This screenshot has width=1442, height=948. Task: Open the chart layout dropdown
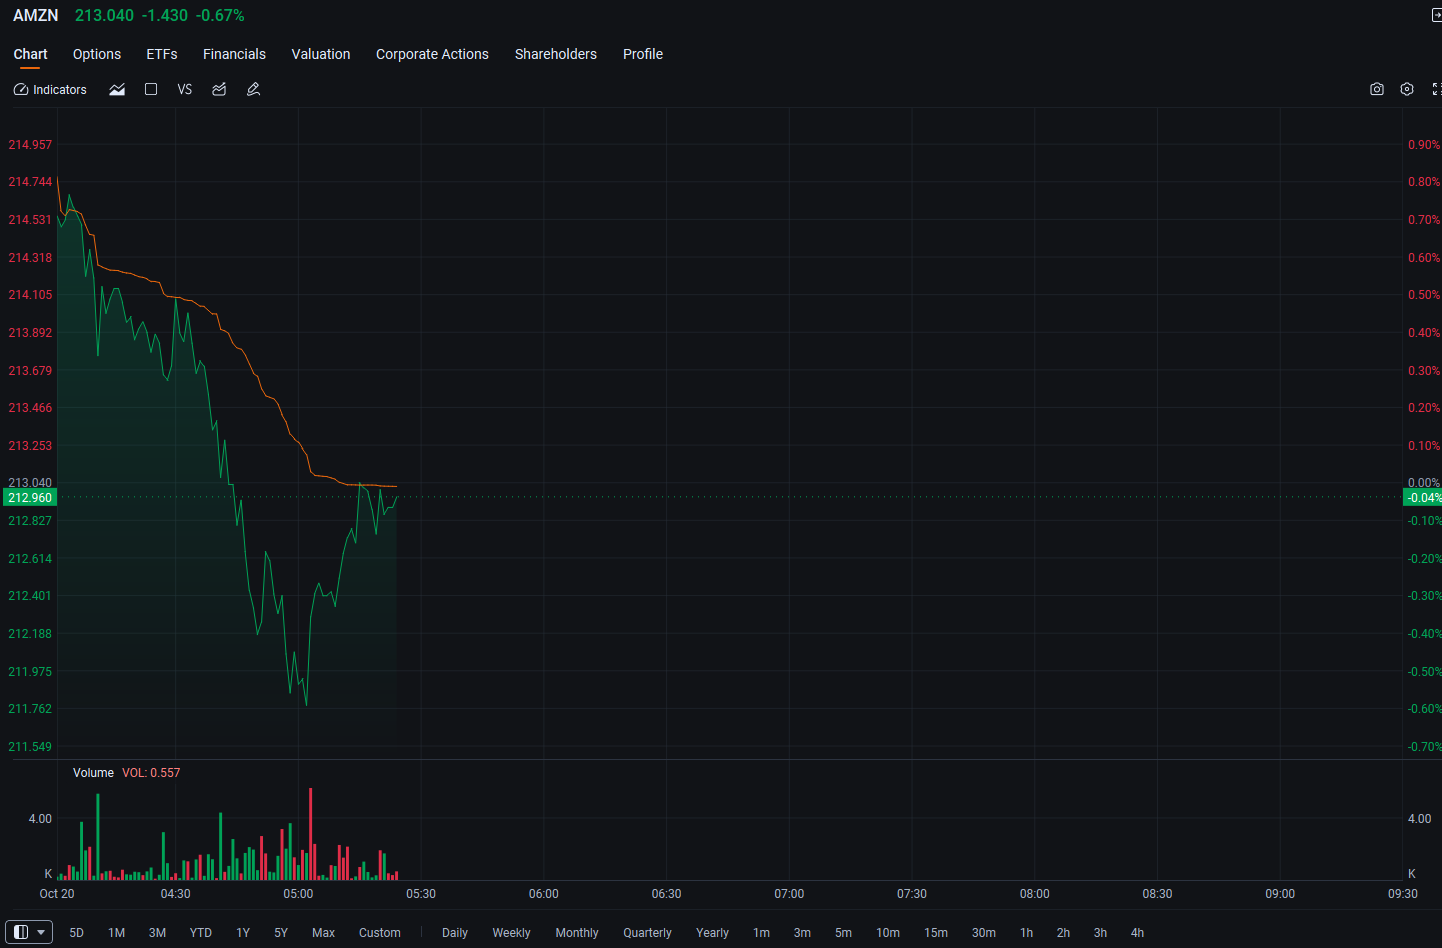(29, 932)
